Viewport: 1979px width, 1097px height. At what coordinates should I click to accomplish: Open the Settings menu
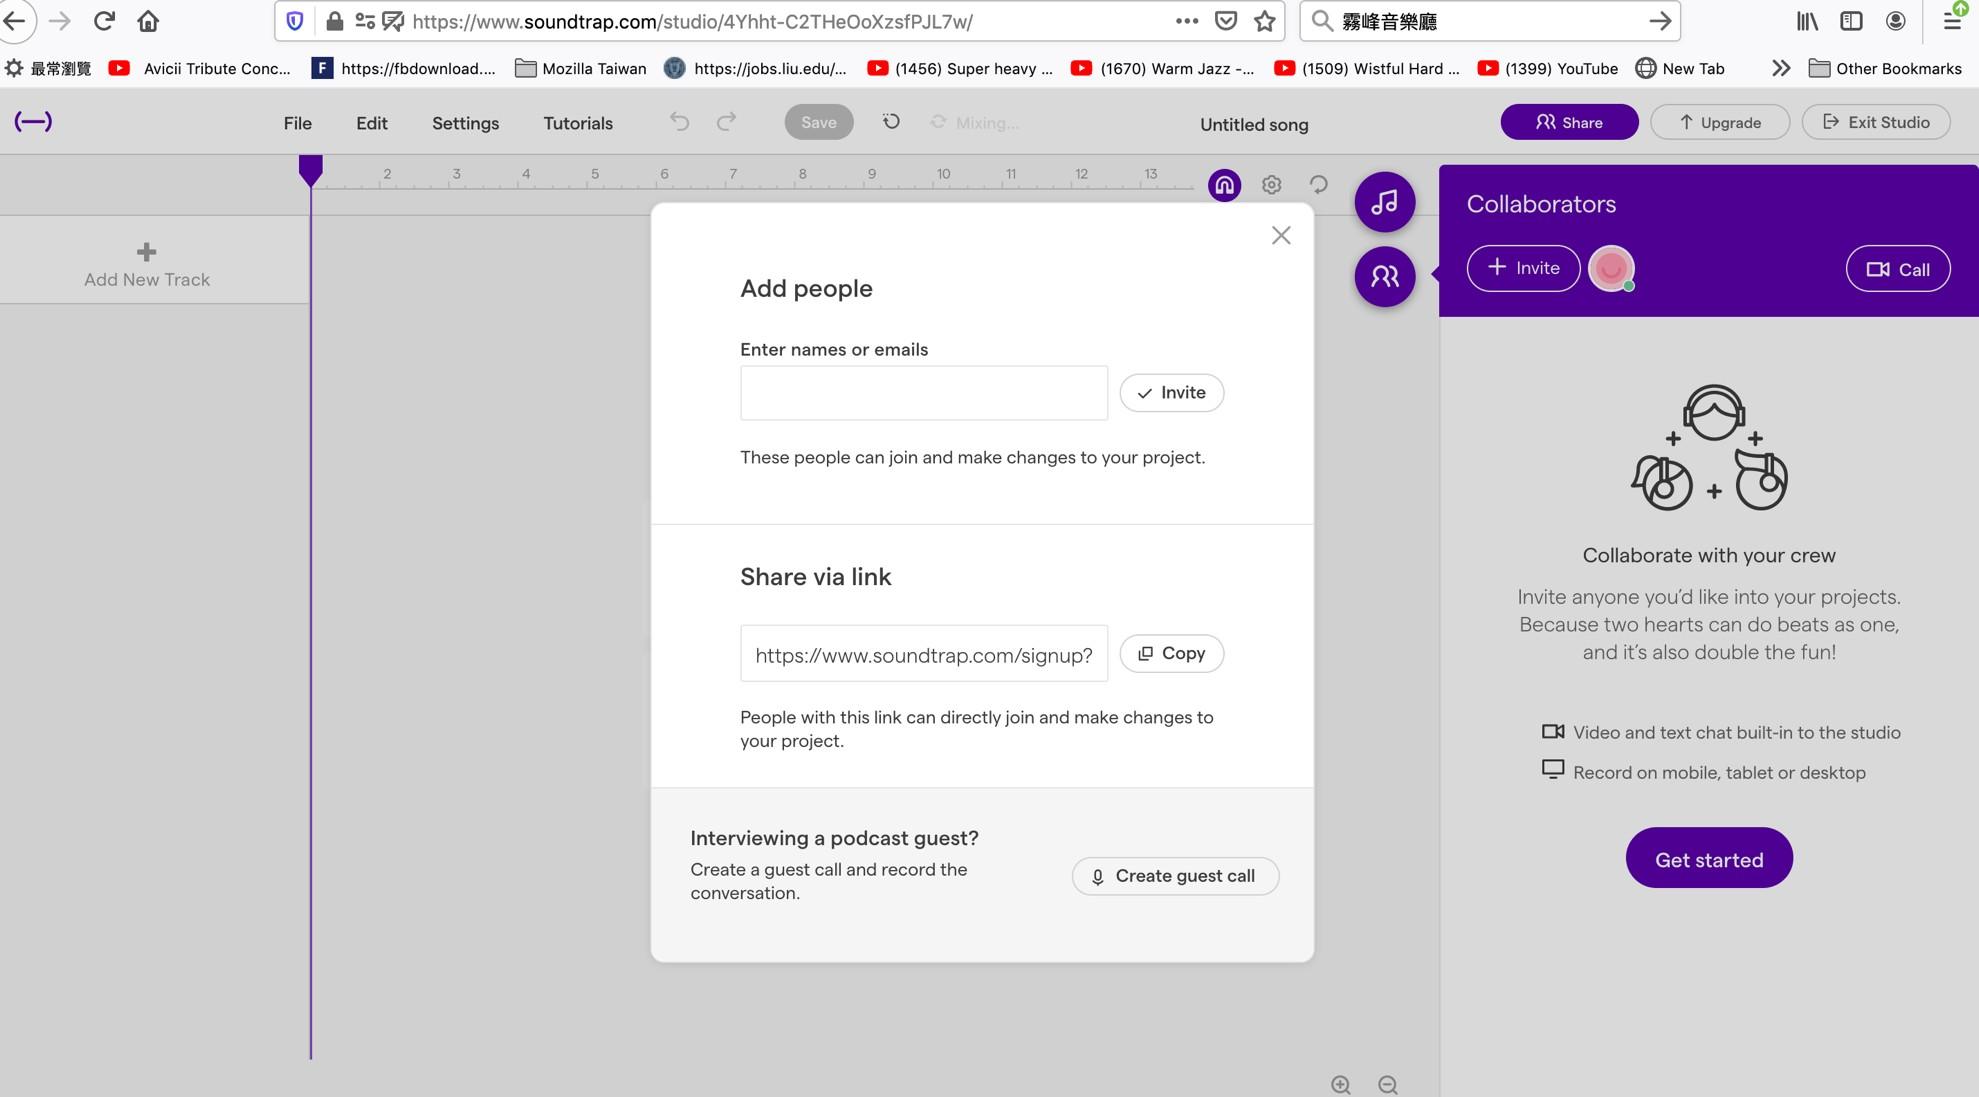(x=465, y=123)
